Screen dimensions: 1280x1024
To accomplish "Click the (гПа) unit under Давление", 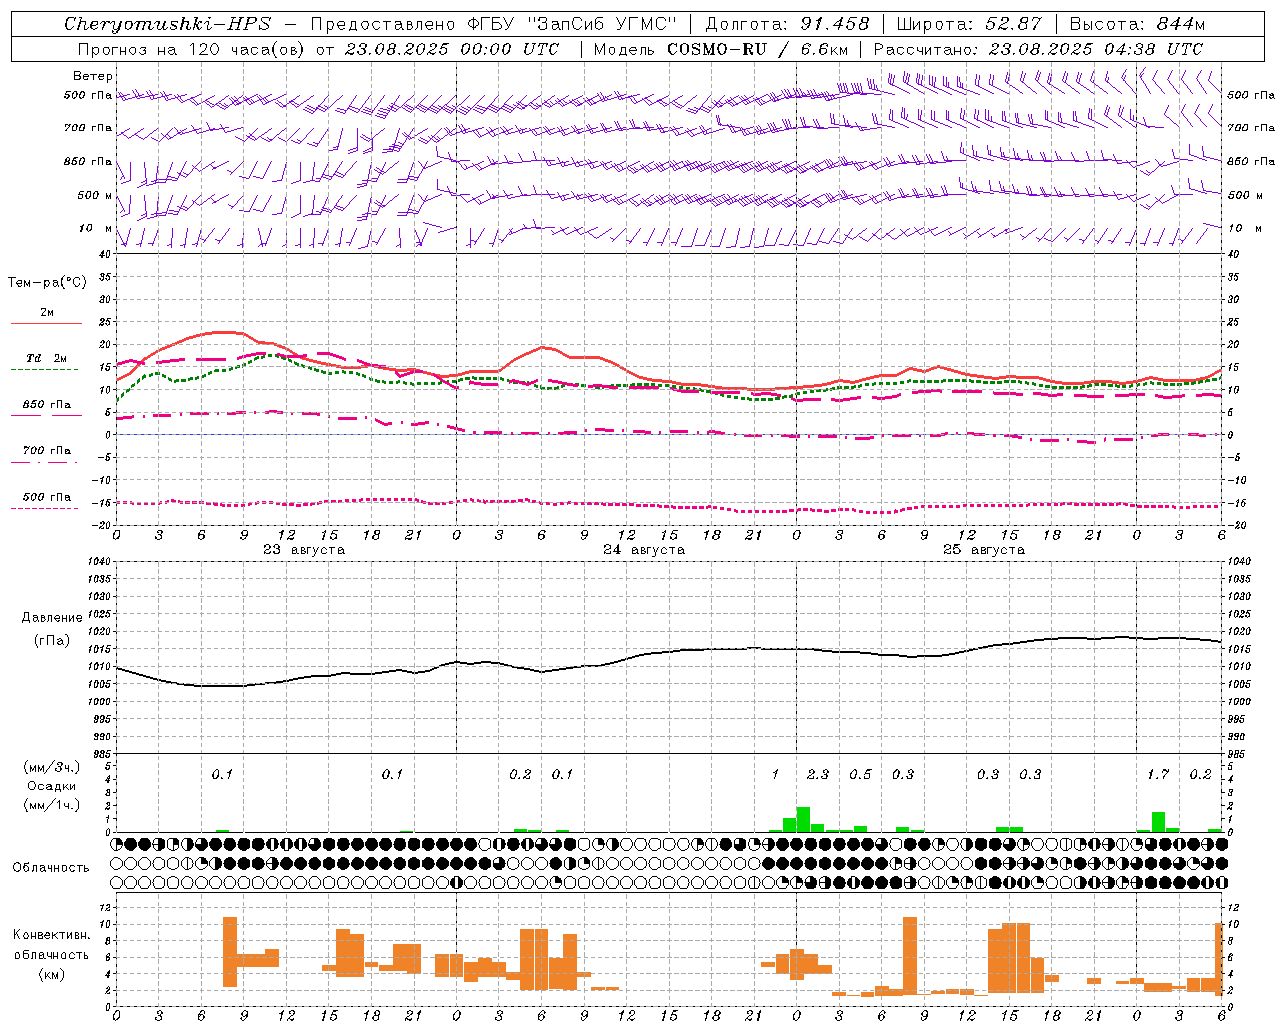I will point(52,641).
